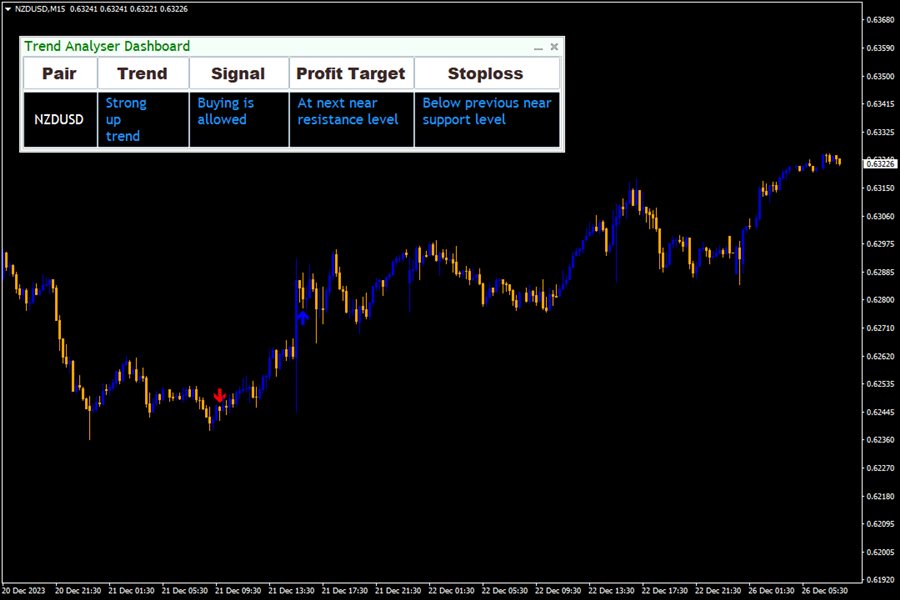Click the 0.62445 price scale label

(x=880, y=412)
